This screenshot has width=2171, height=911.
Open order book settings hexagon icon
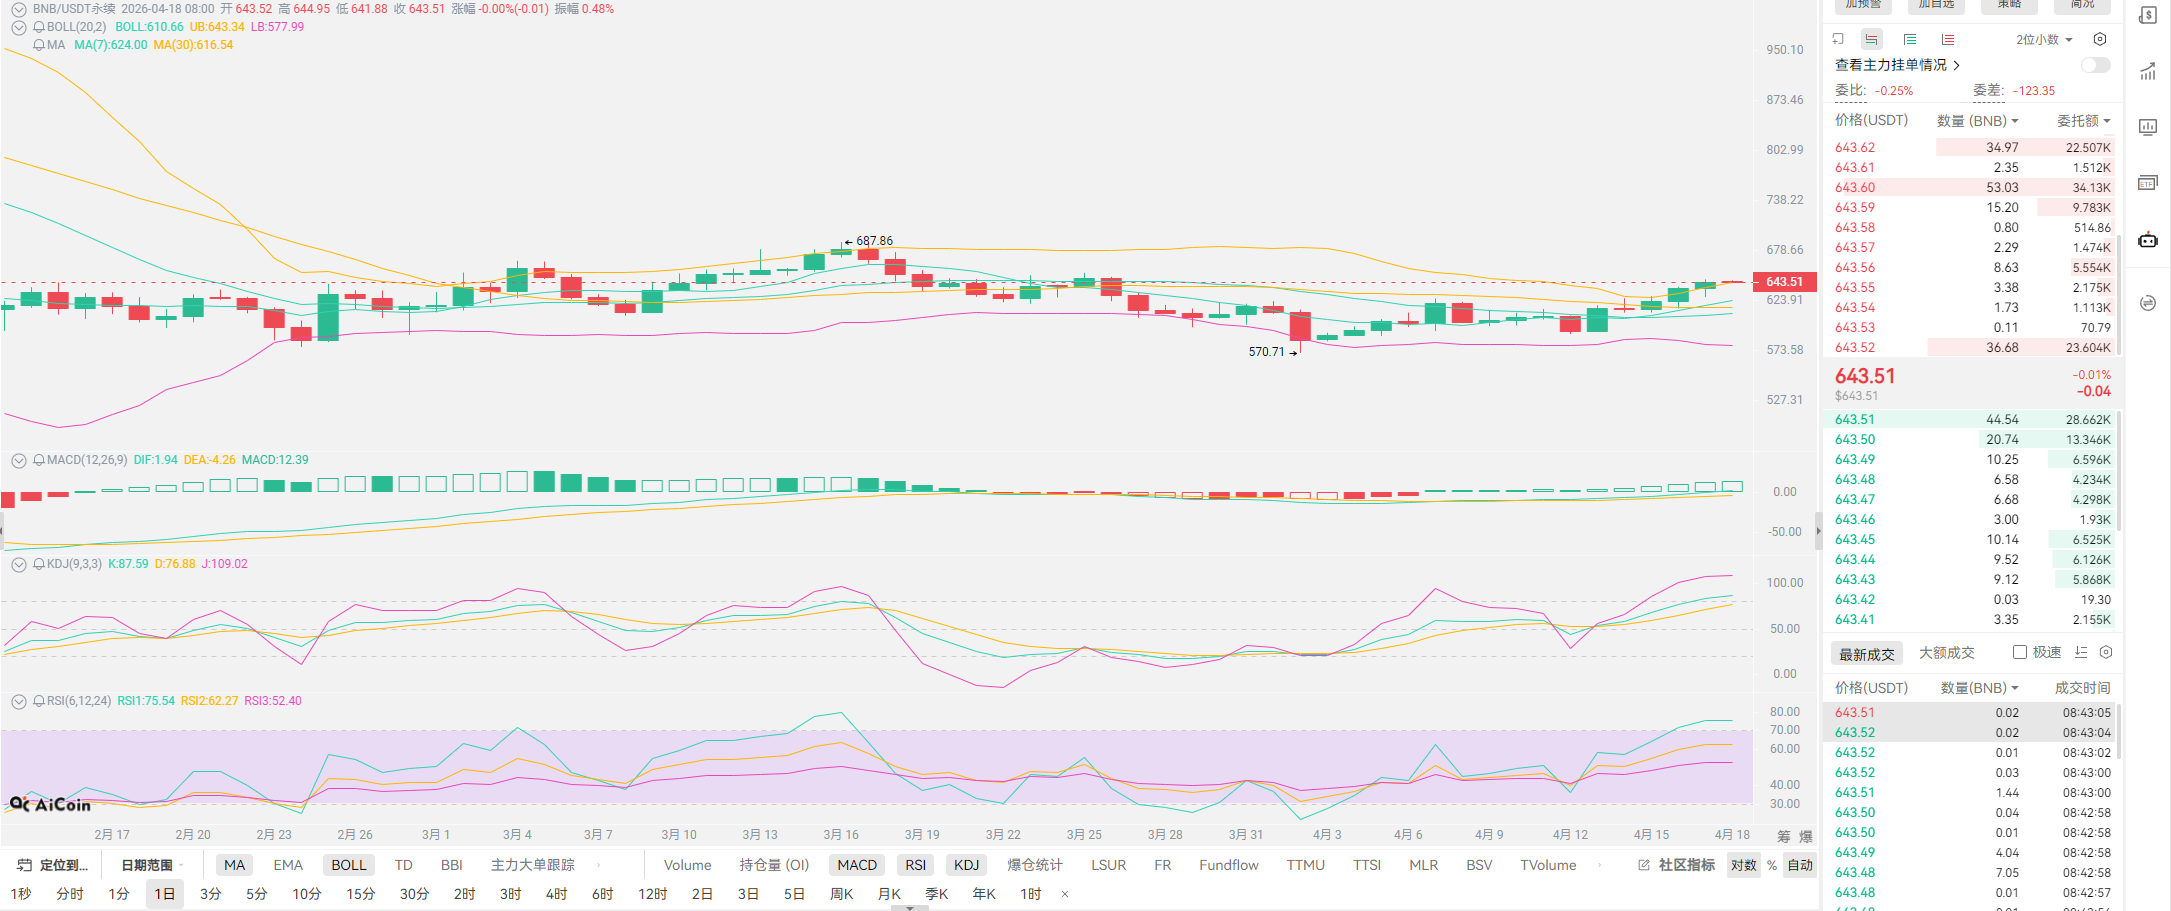(2100, 39)
